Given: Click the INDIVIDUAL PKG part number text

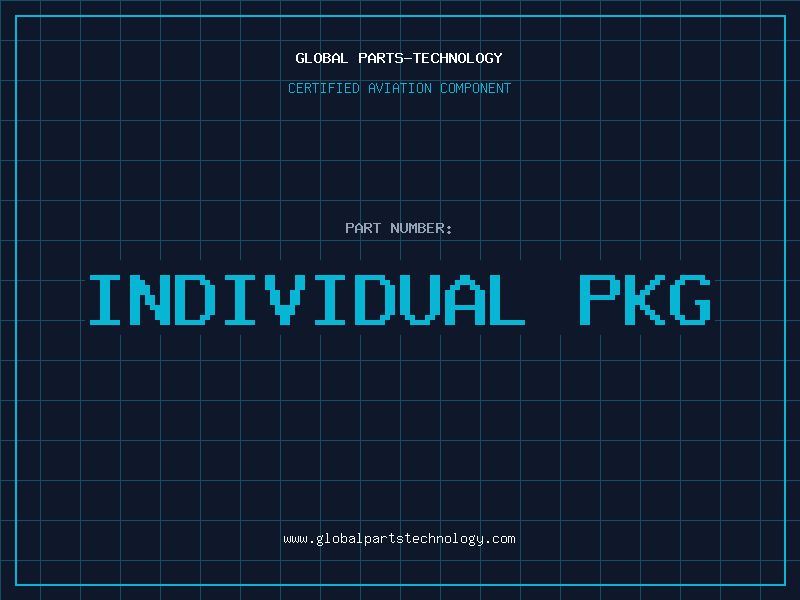Looking at the screenshot, I should [x=400, y=300].
